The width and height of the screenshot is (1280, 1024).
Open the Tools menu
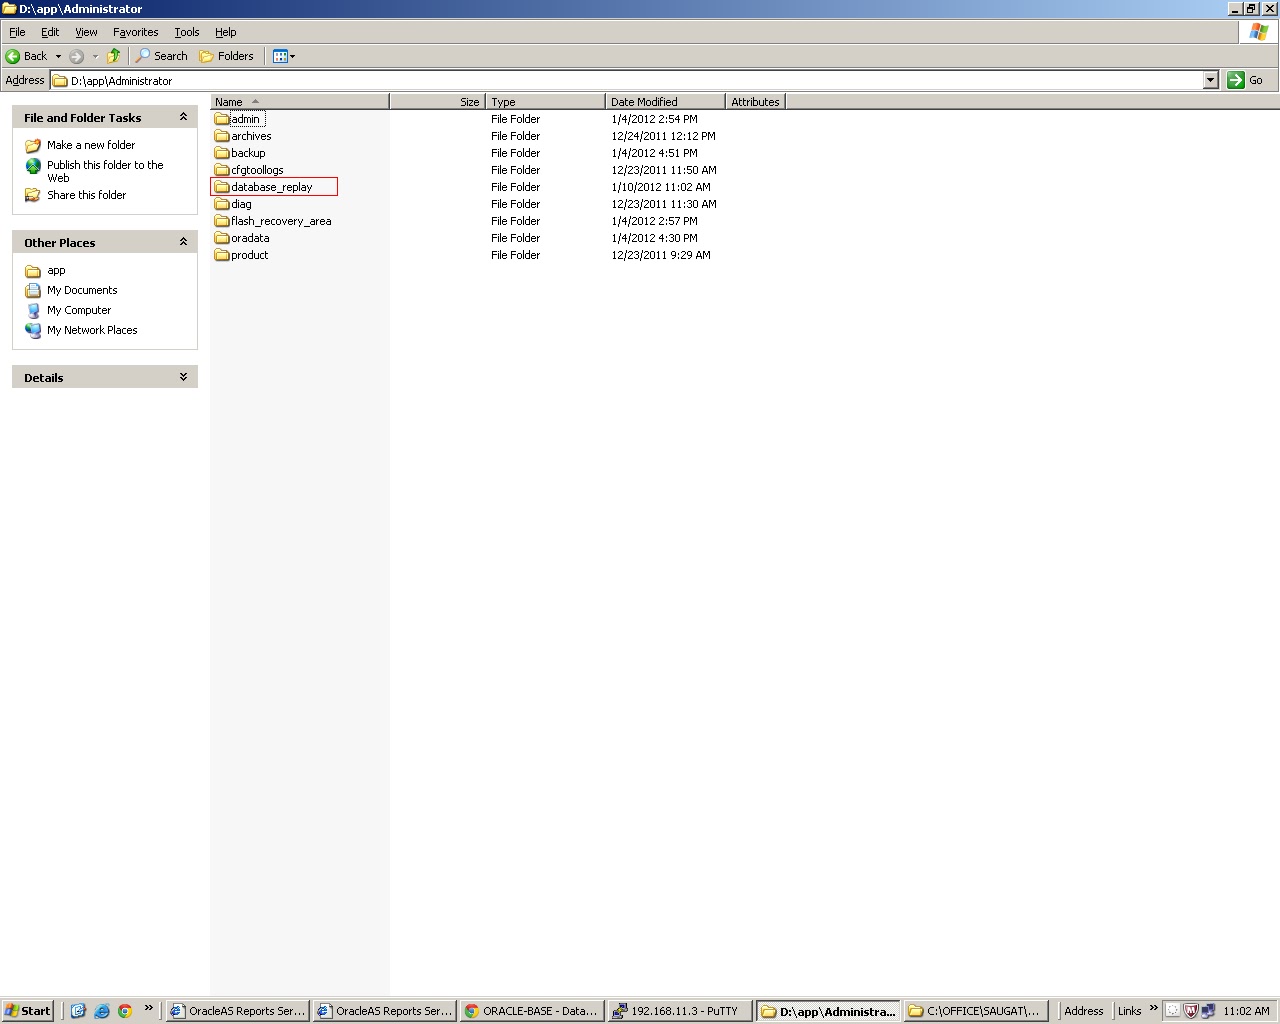186,31
